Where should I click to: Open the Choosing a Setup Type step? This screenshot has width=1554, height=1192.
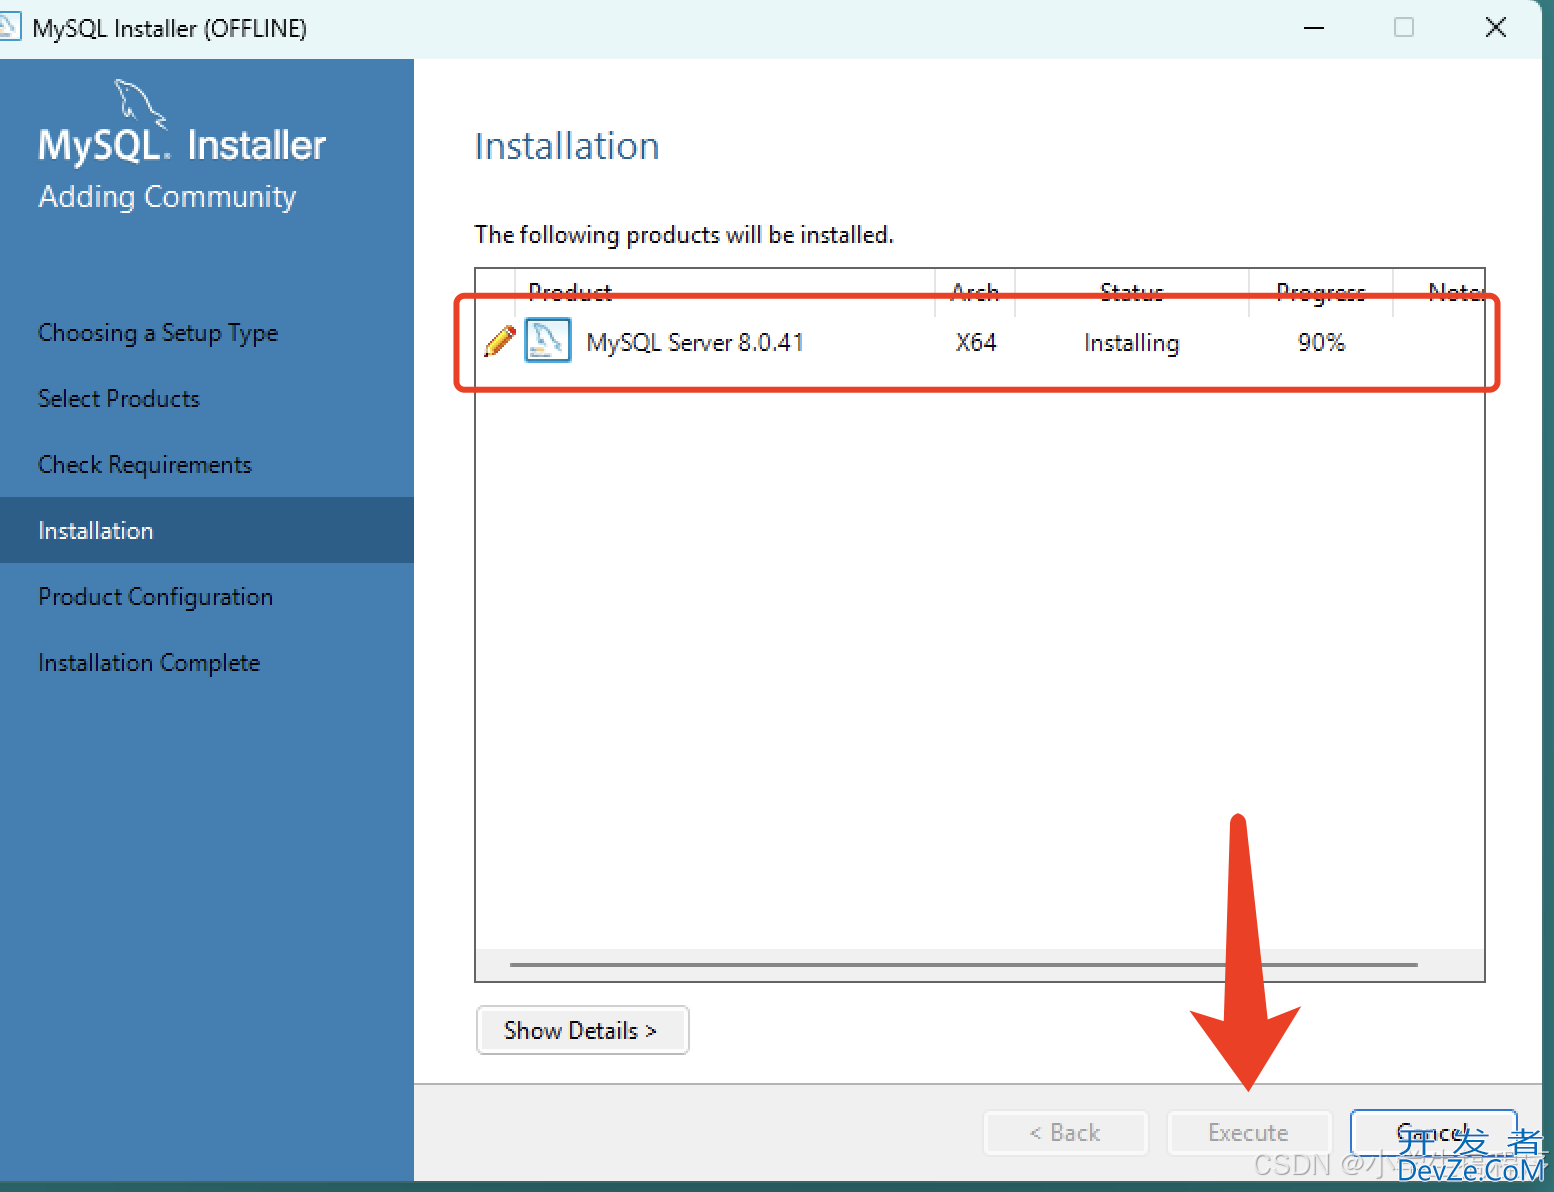pos(158,333)
